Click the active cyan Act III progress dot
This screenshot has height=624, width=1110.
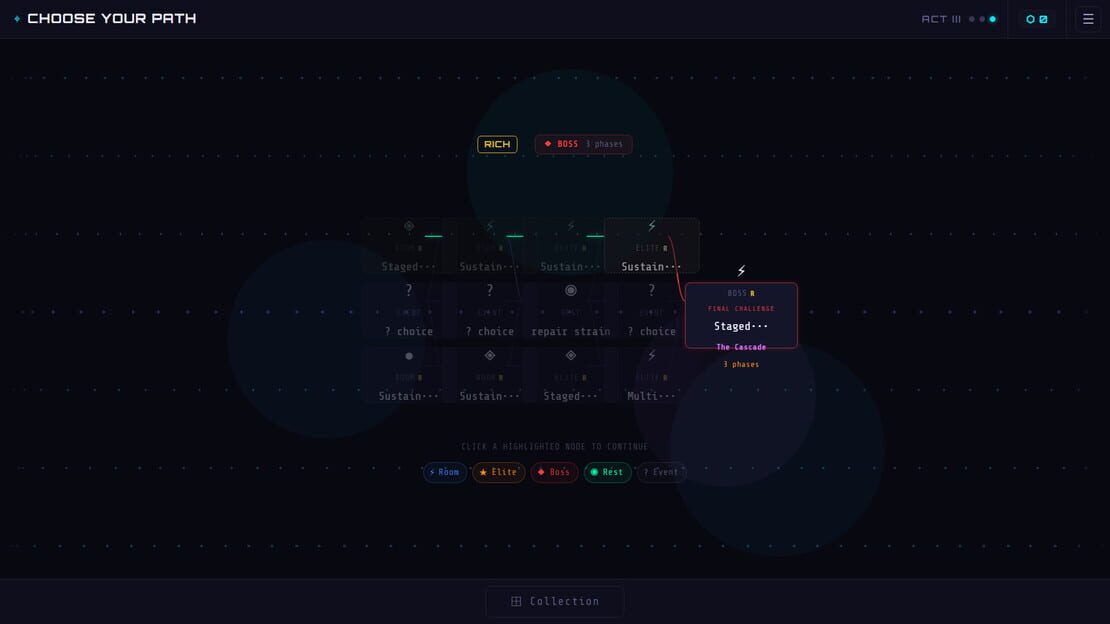(992, 19)
